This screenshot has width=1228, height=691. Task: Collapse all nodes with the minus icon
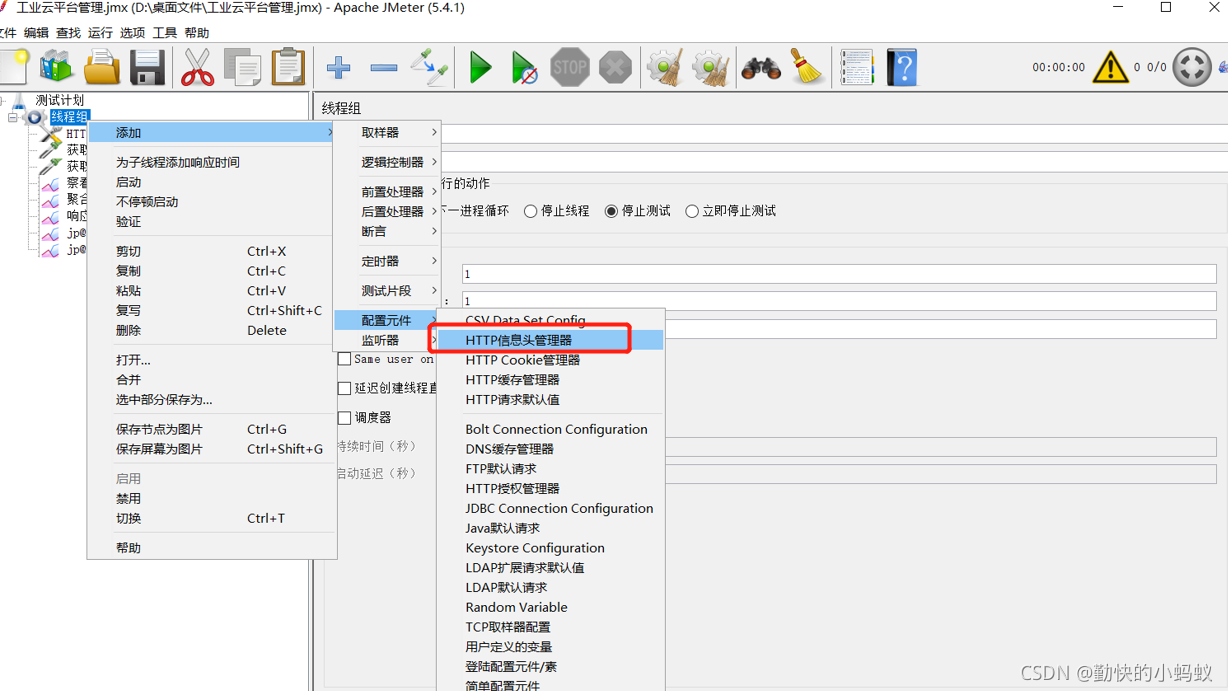[384, 68]
